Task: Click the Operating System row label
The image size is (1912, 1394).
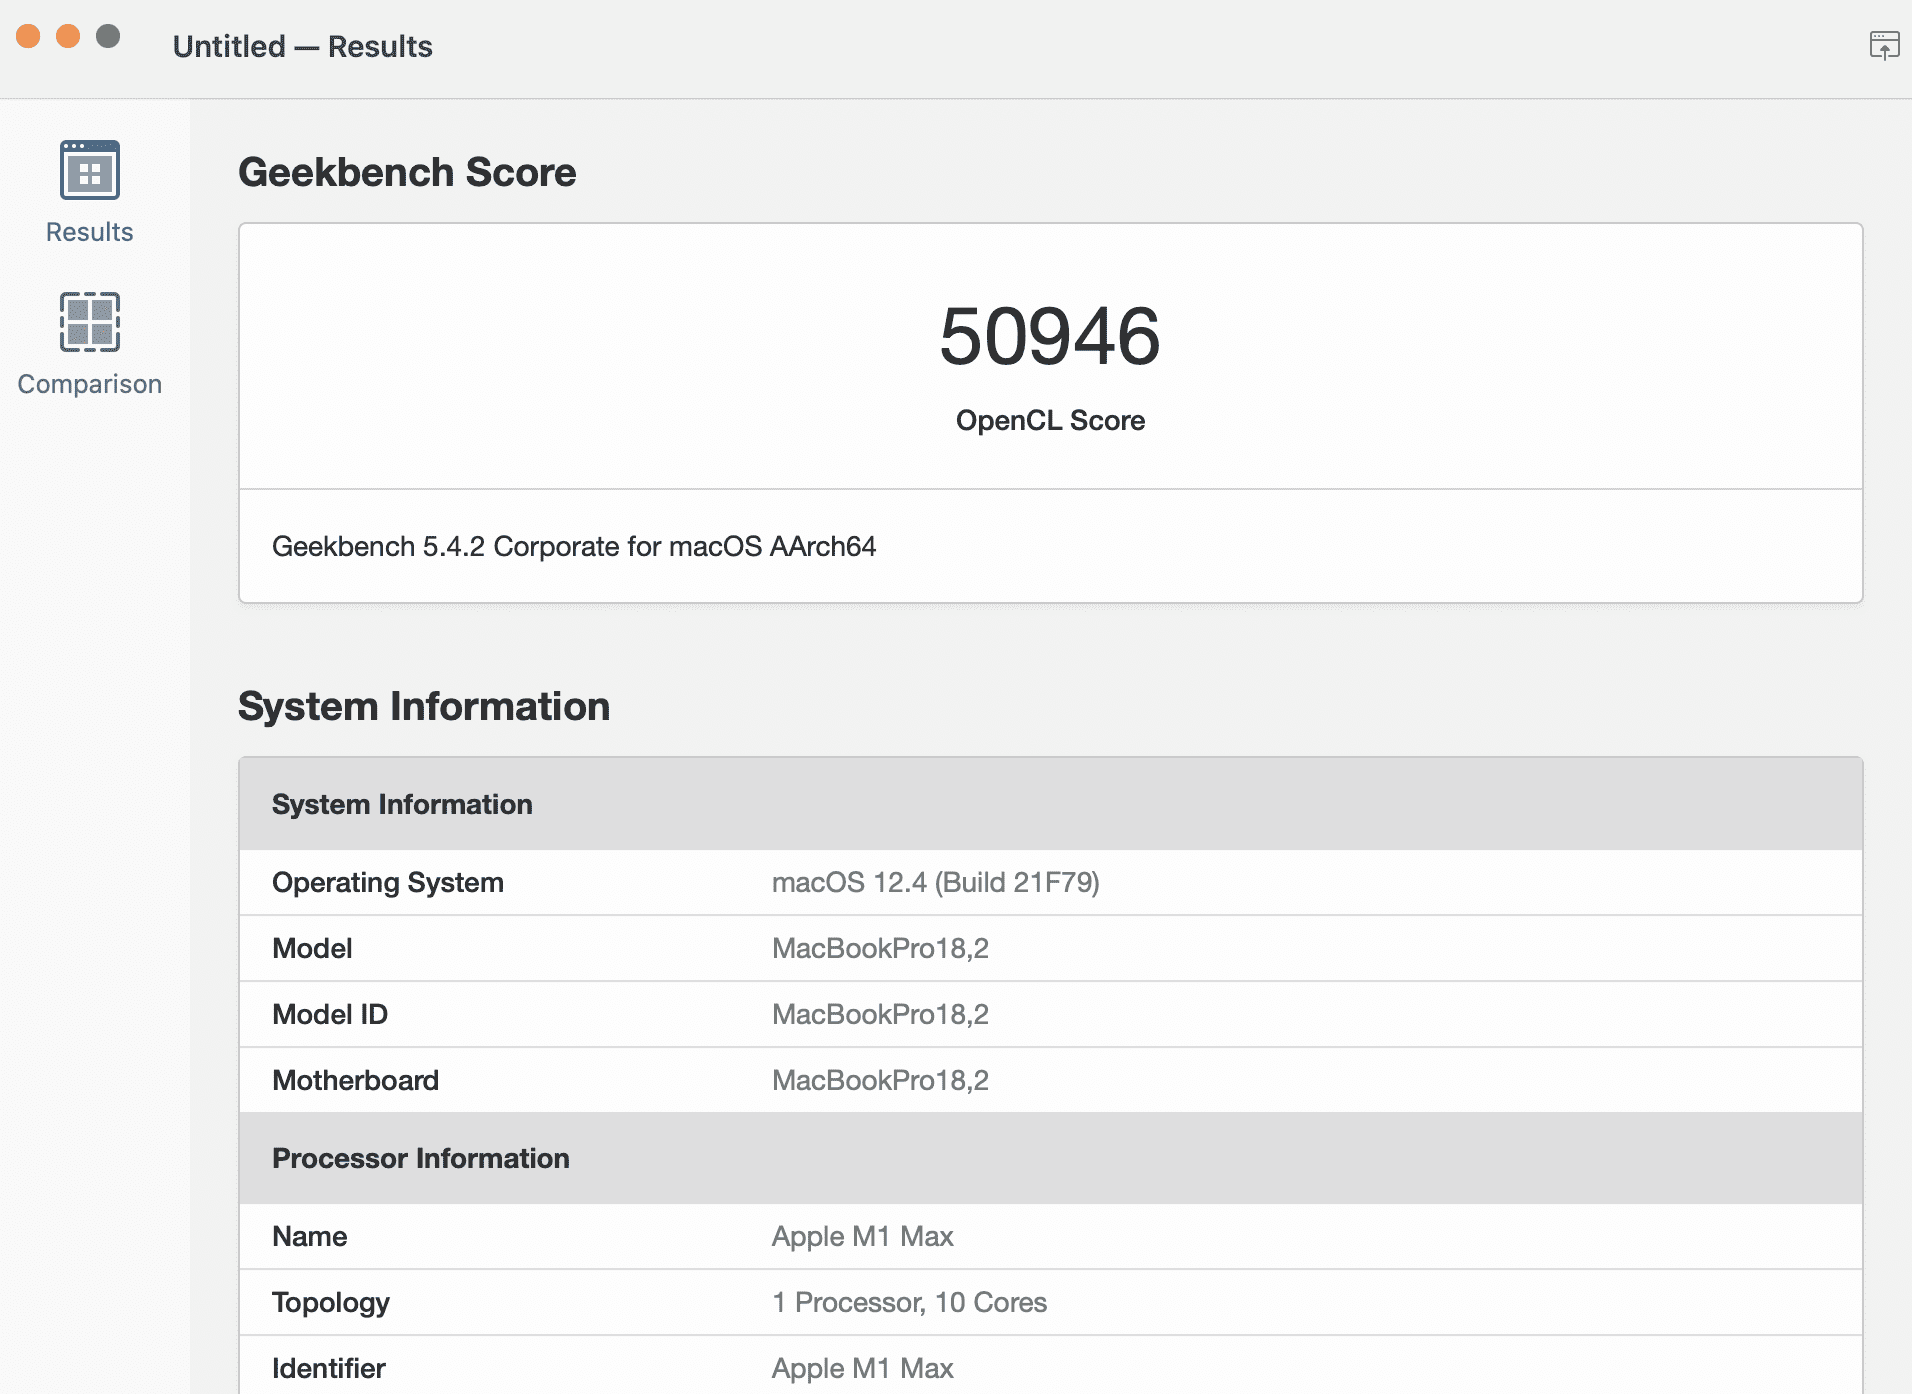Action: [388, 882]
